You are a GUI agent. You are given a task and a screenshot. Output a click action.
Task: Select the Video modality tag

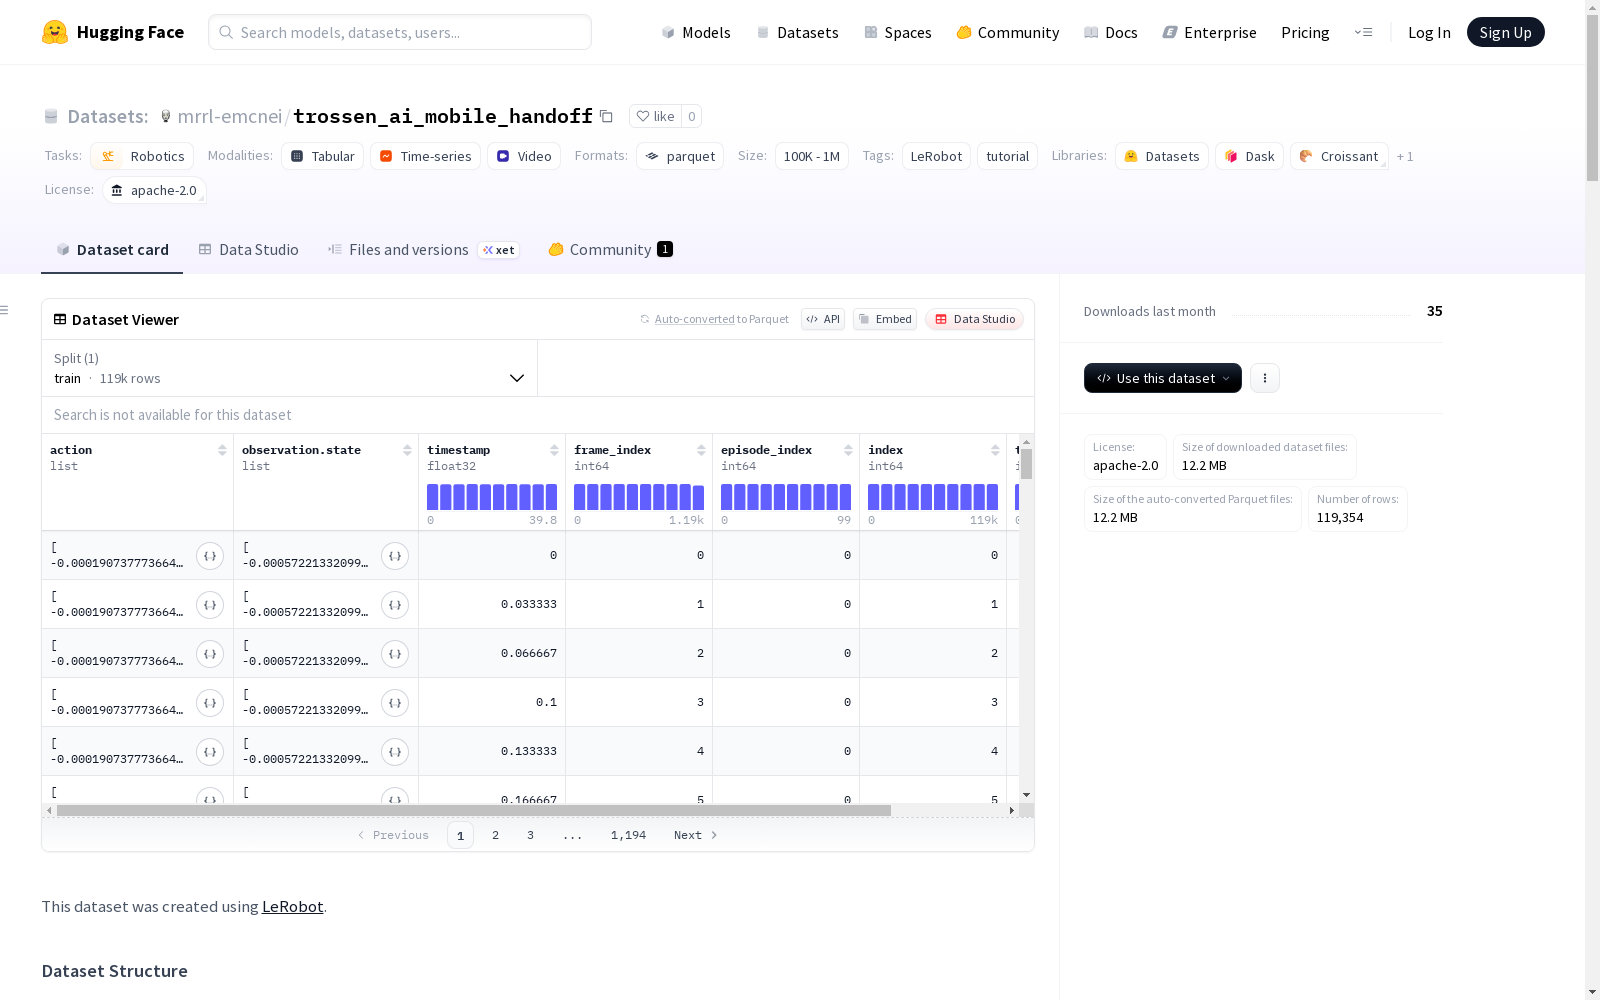(x=524, y=156)
